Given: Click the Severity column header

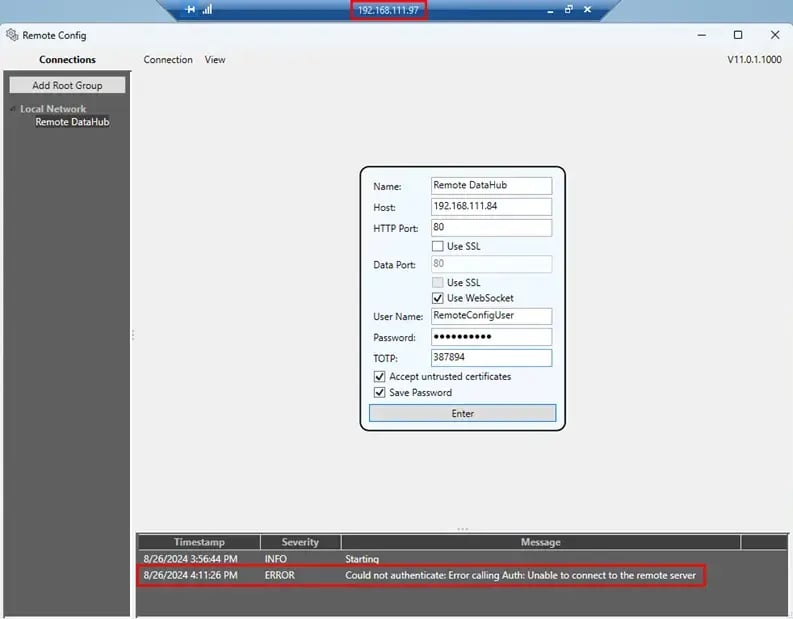Looking at the screenshot, I should [300, 542].
